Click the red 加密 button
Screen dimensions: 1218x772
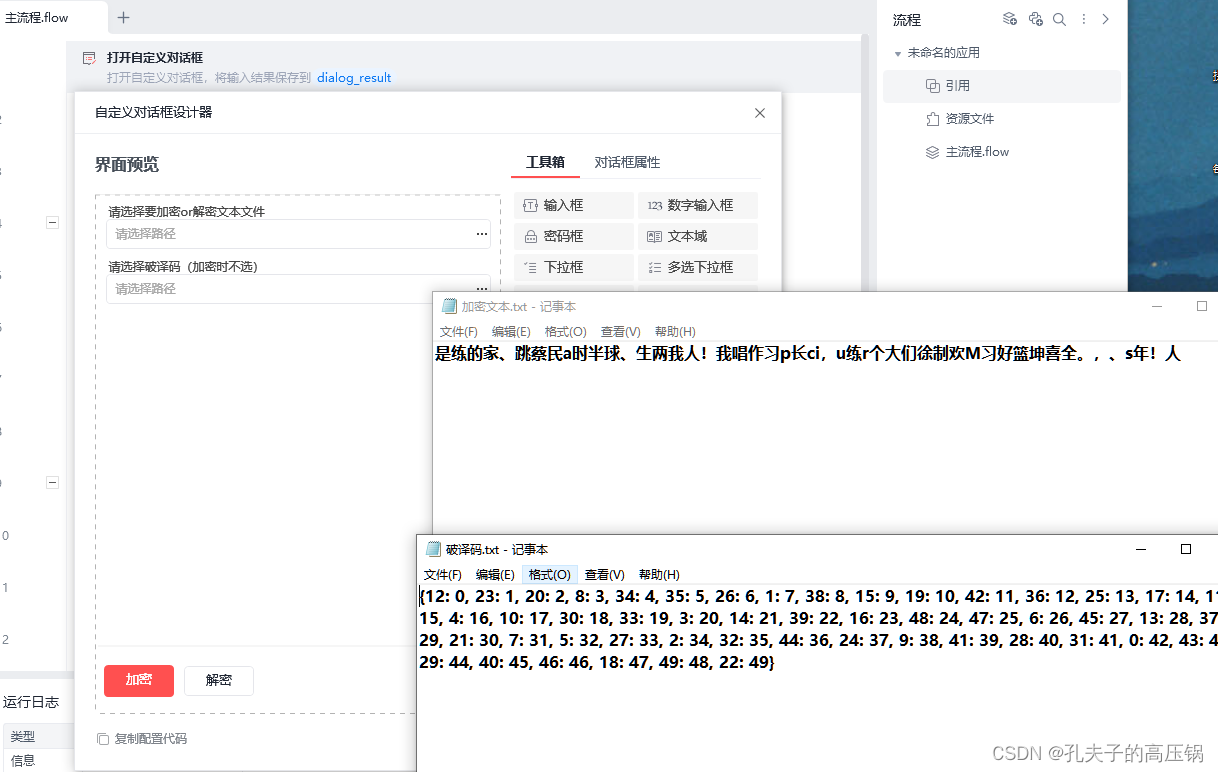coord(139,680)
